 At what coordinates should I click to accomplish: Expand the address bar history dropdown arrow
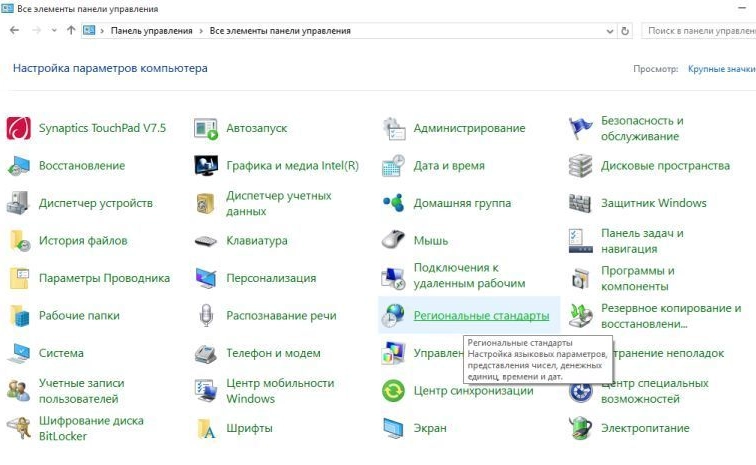(610, 31)
